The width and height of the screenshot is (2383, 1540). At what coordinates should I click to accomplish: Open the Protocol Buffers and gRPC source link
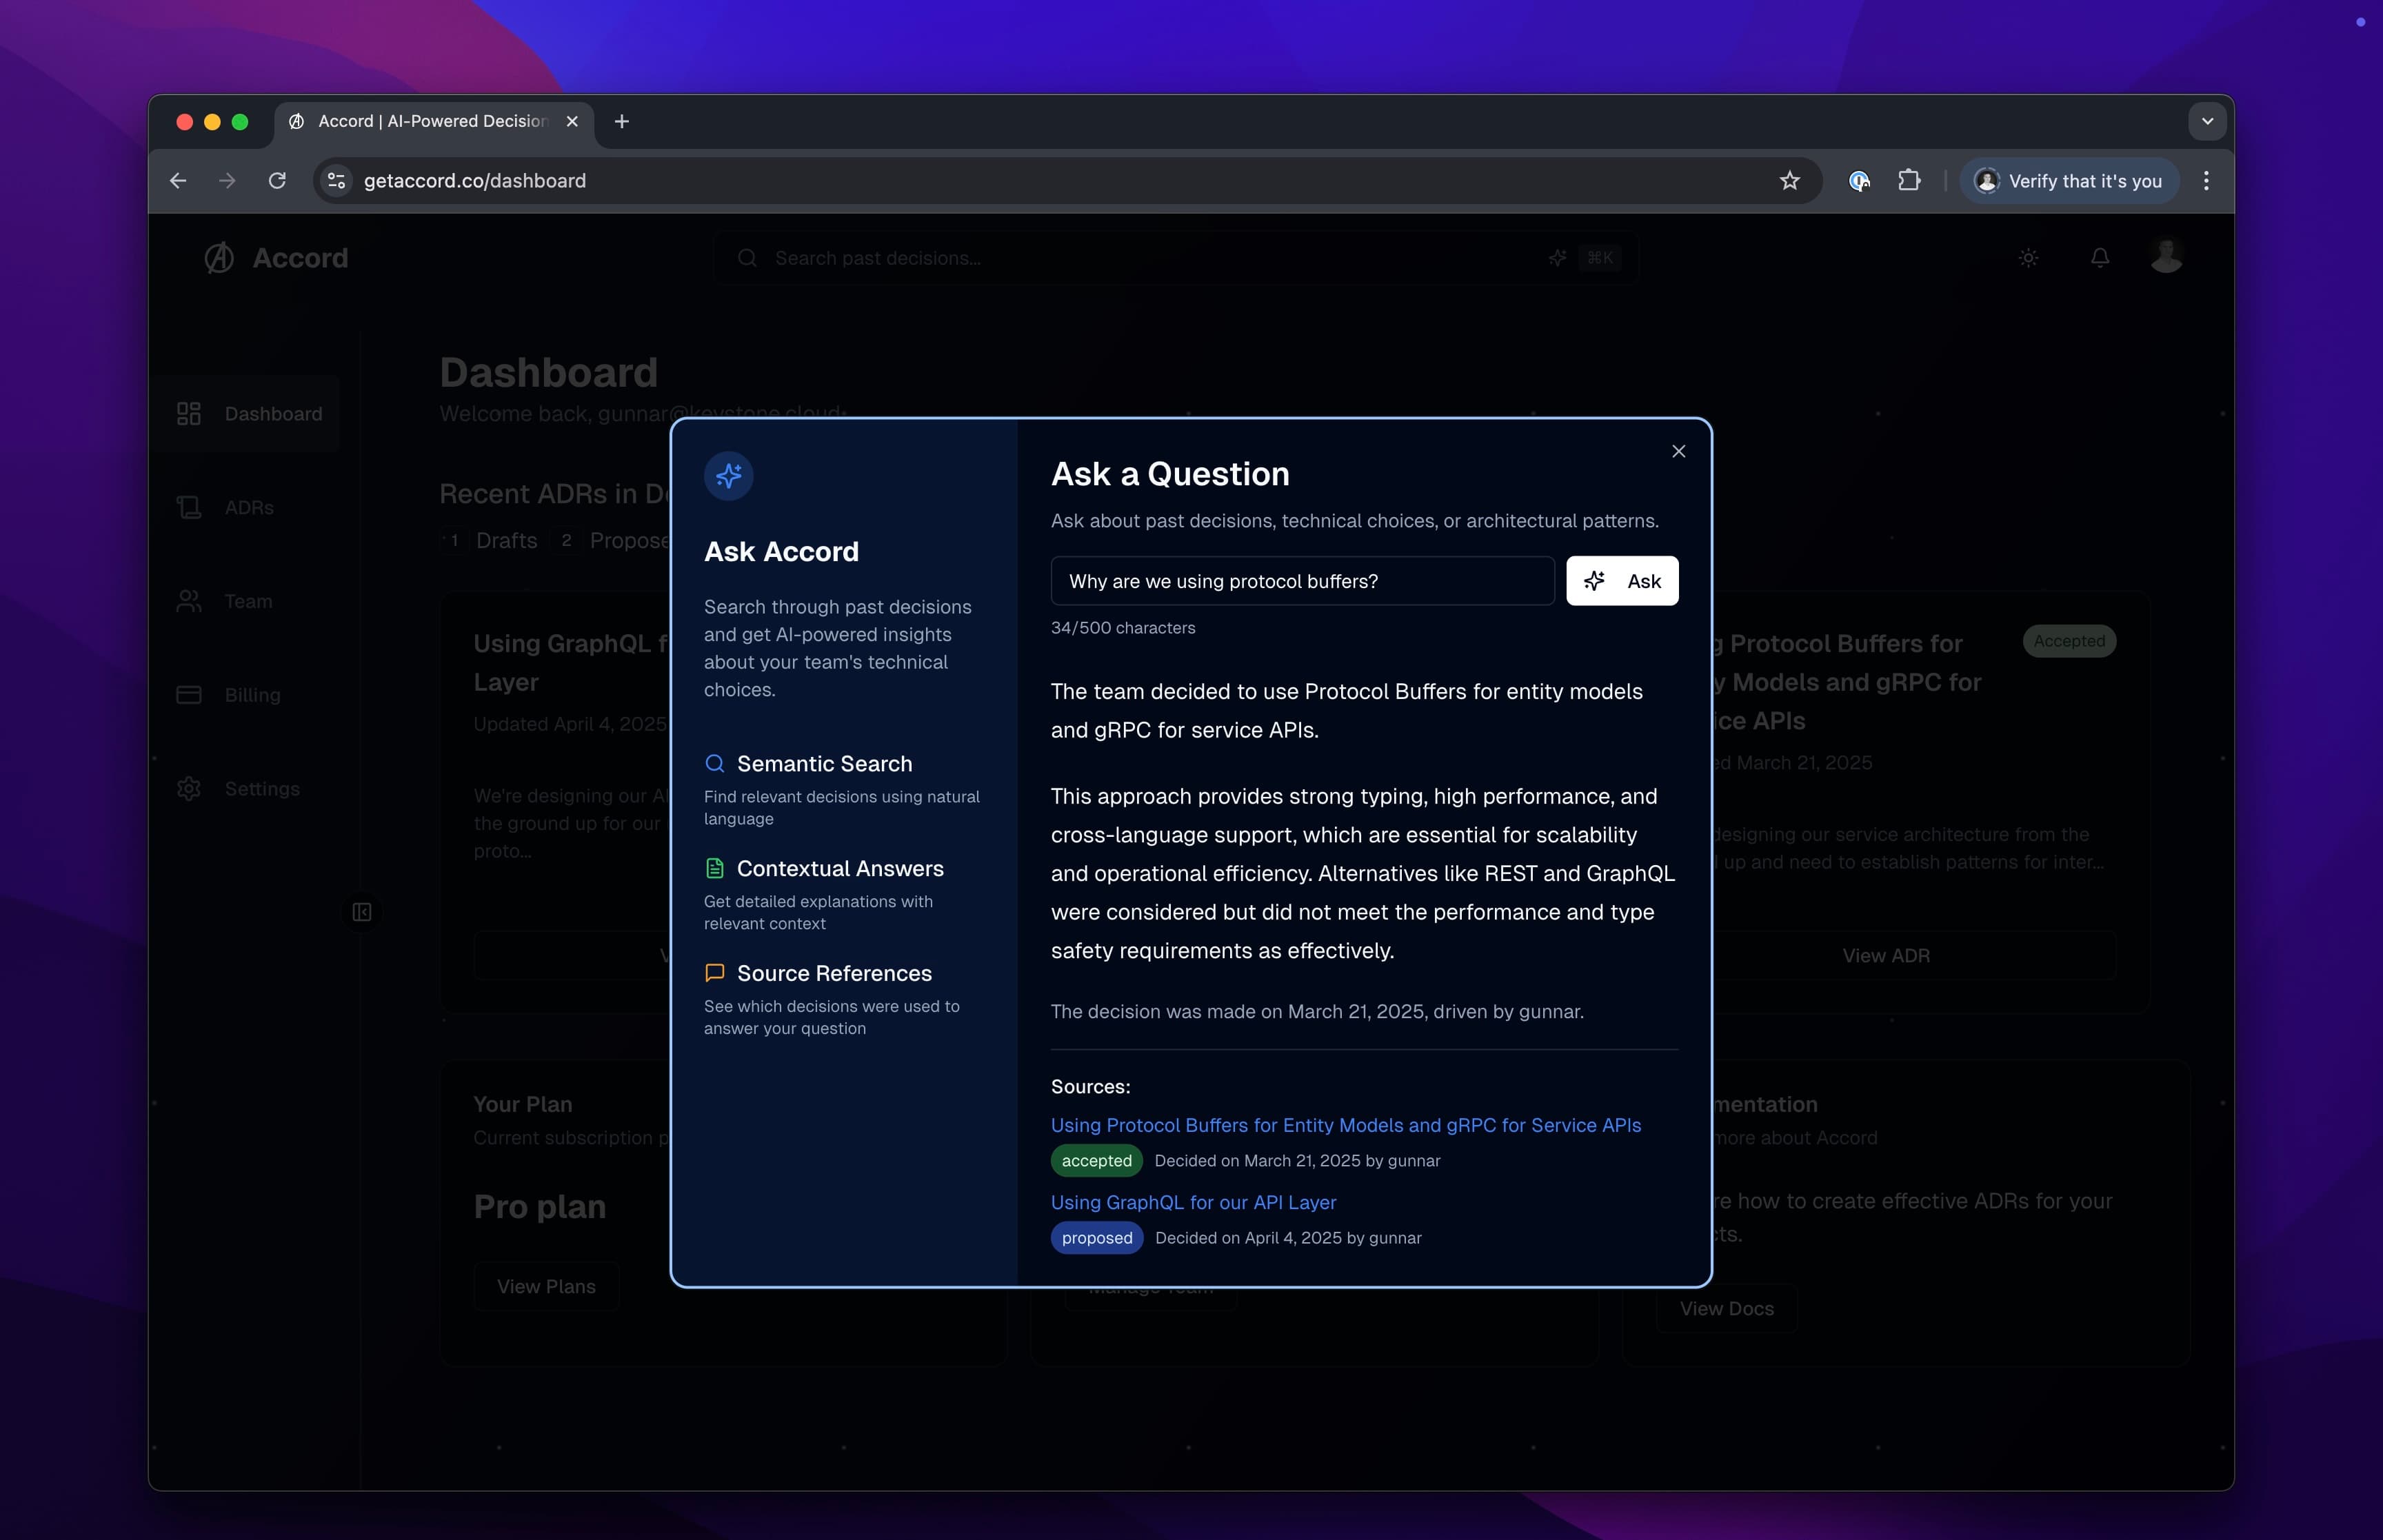(x=1346, y=1125)
